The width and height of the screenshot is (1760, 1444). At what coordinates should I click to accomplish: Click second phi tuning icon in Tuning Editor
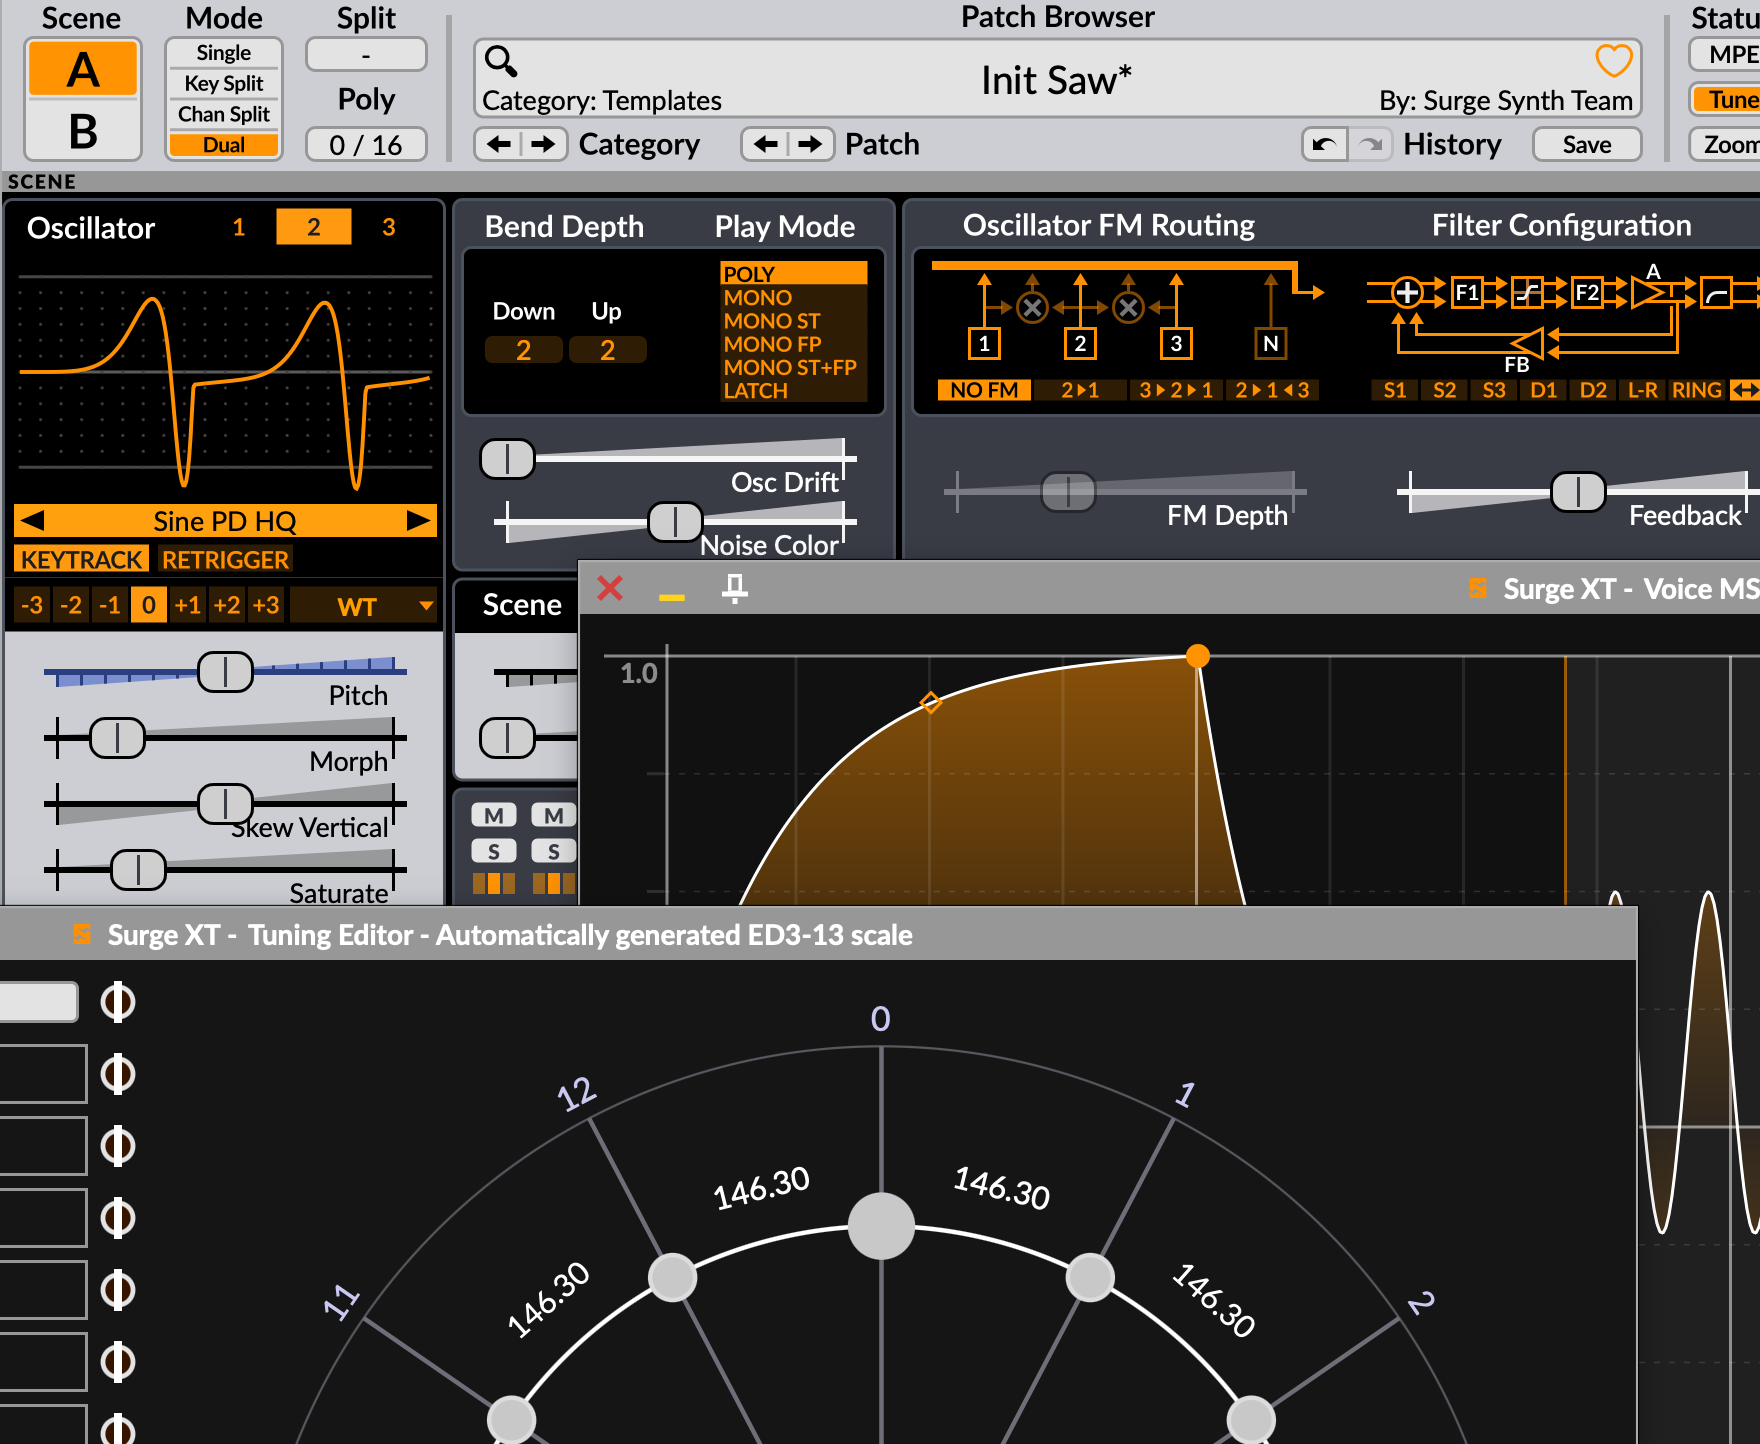point(118,1074)
